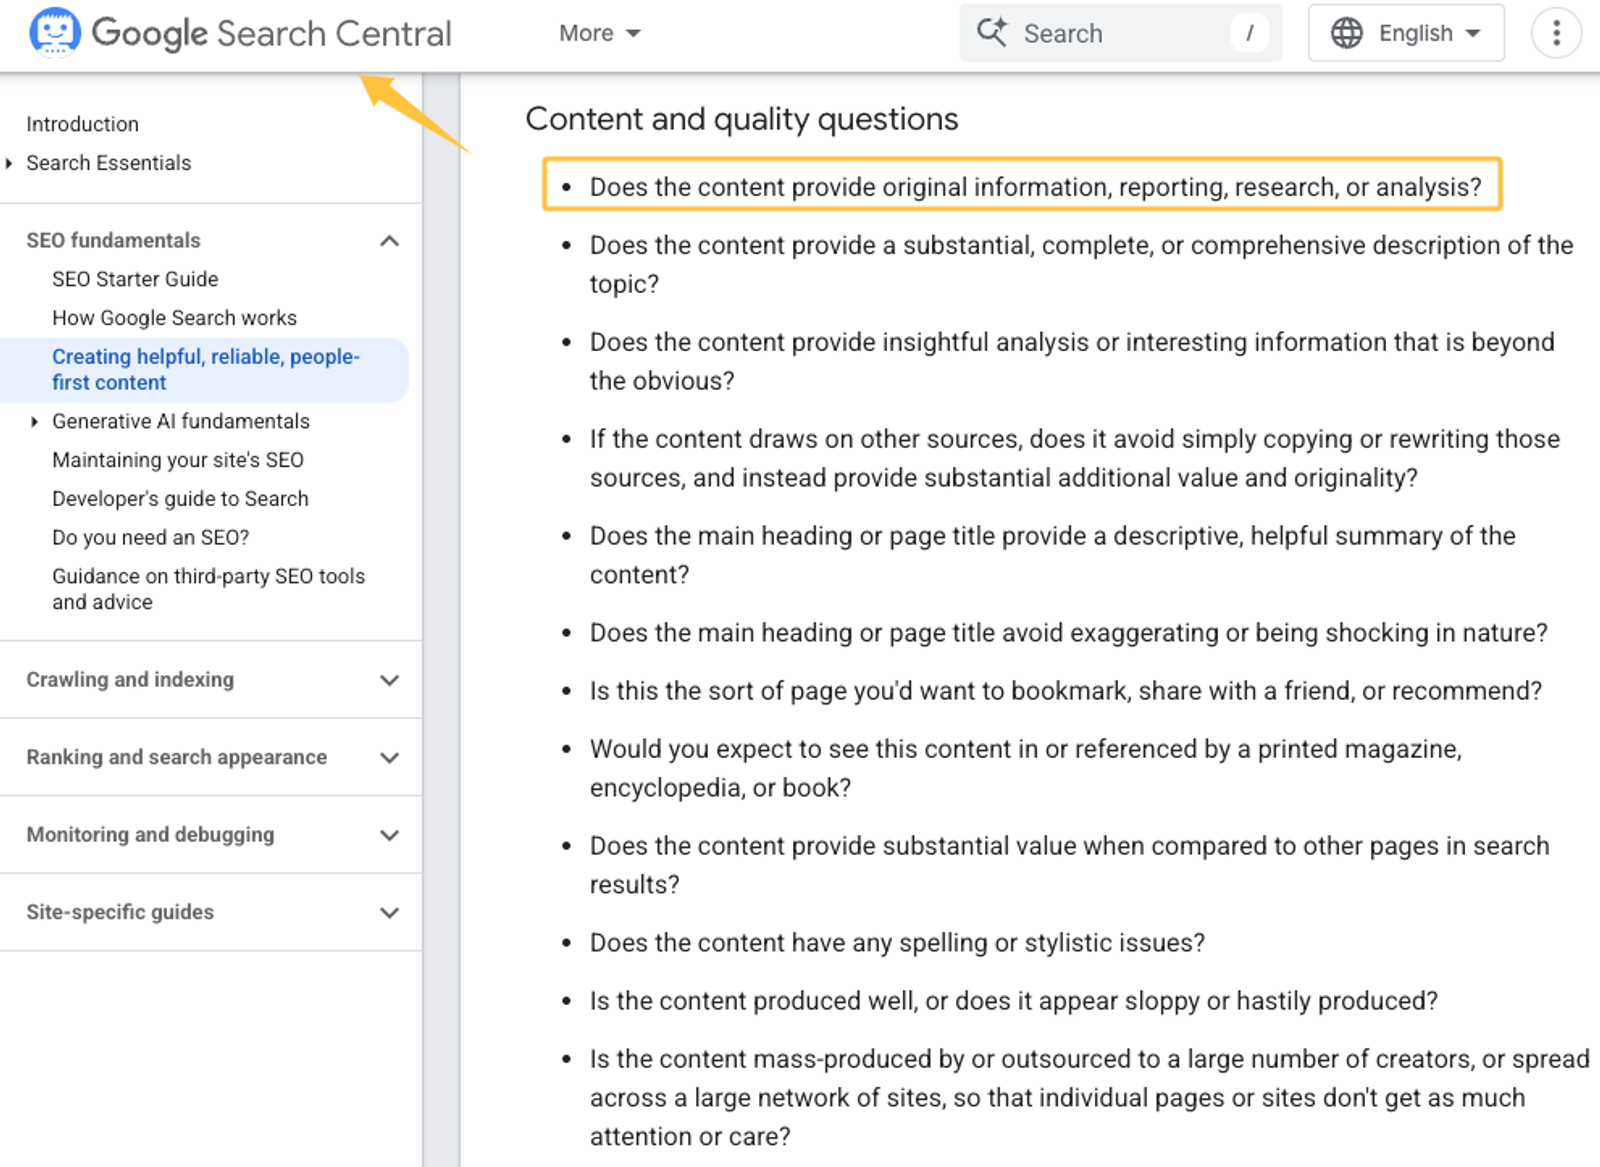Screen dimensions: 1600x1167
Task: Open Maintaining your site's SEO
Action: [x=178, y=460]
